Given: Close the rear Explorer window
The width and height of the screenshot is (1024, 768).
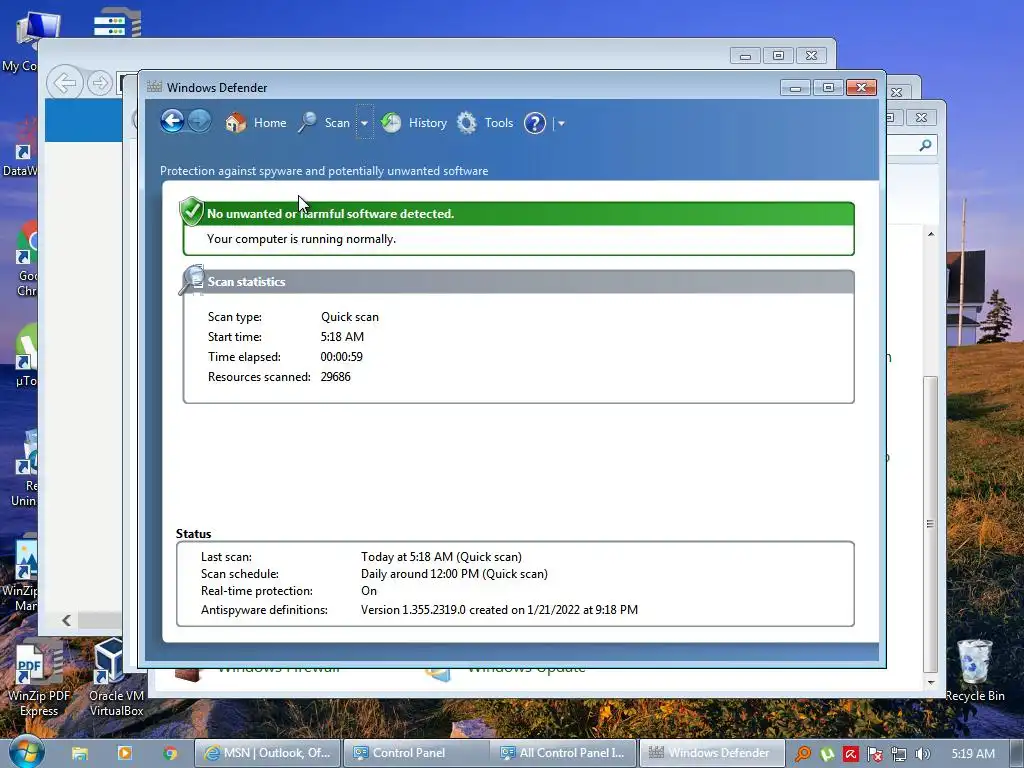Looking at the screenshot, I should coord(812,56).
